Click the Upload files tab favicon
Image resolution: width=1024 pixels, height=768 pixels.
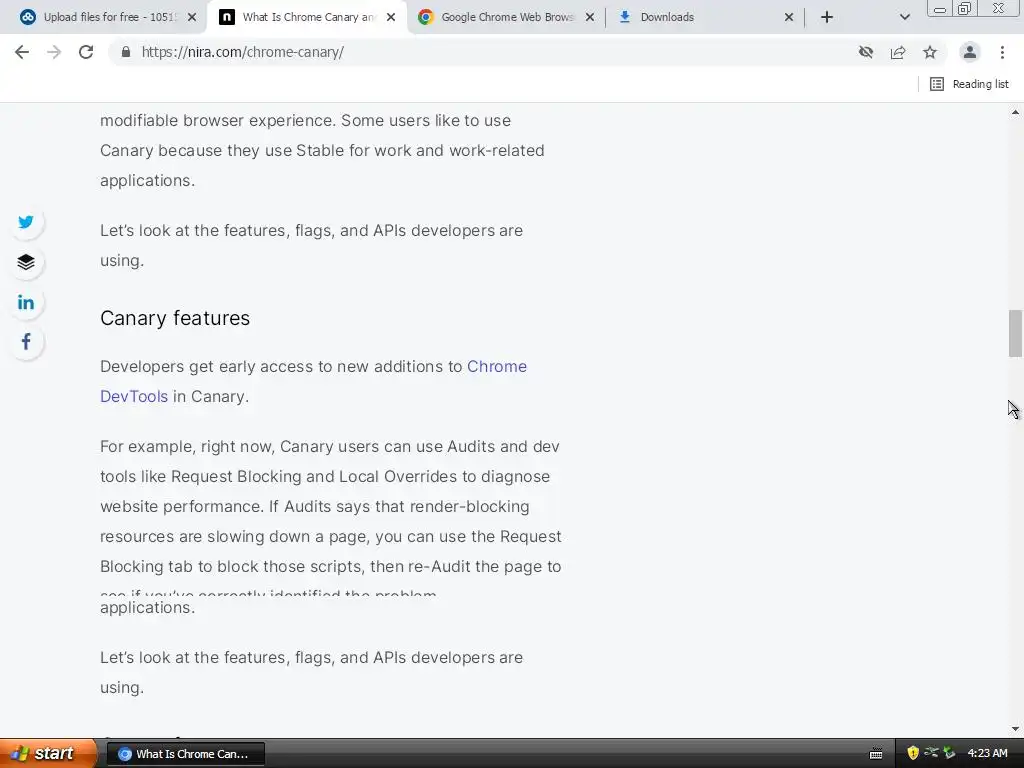(x=27, y=17)
